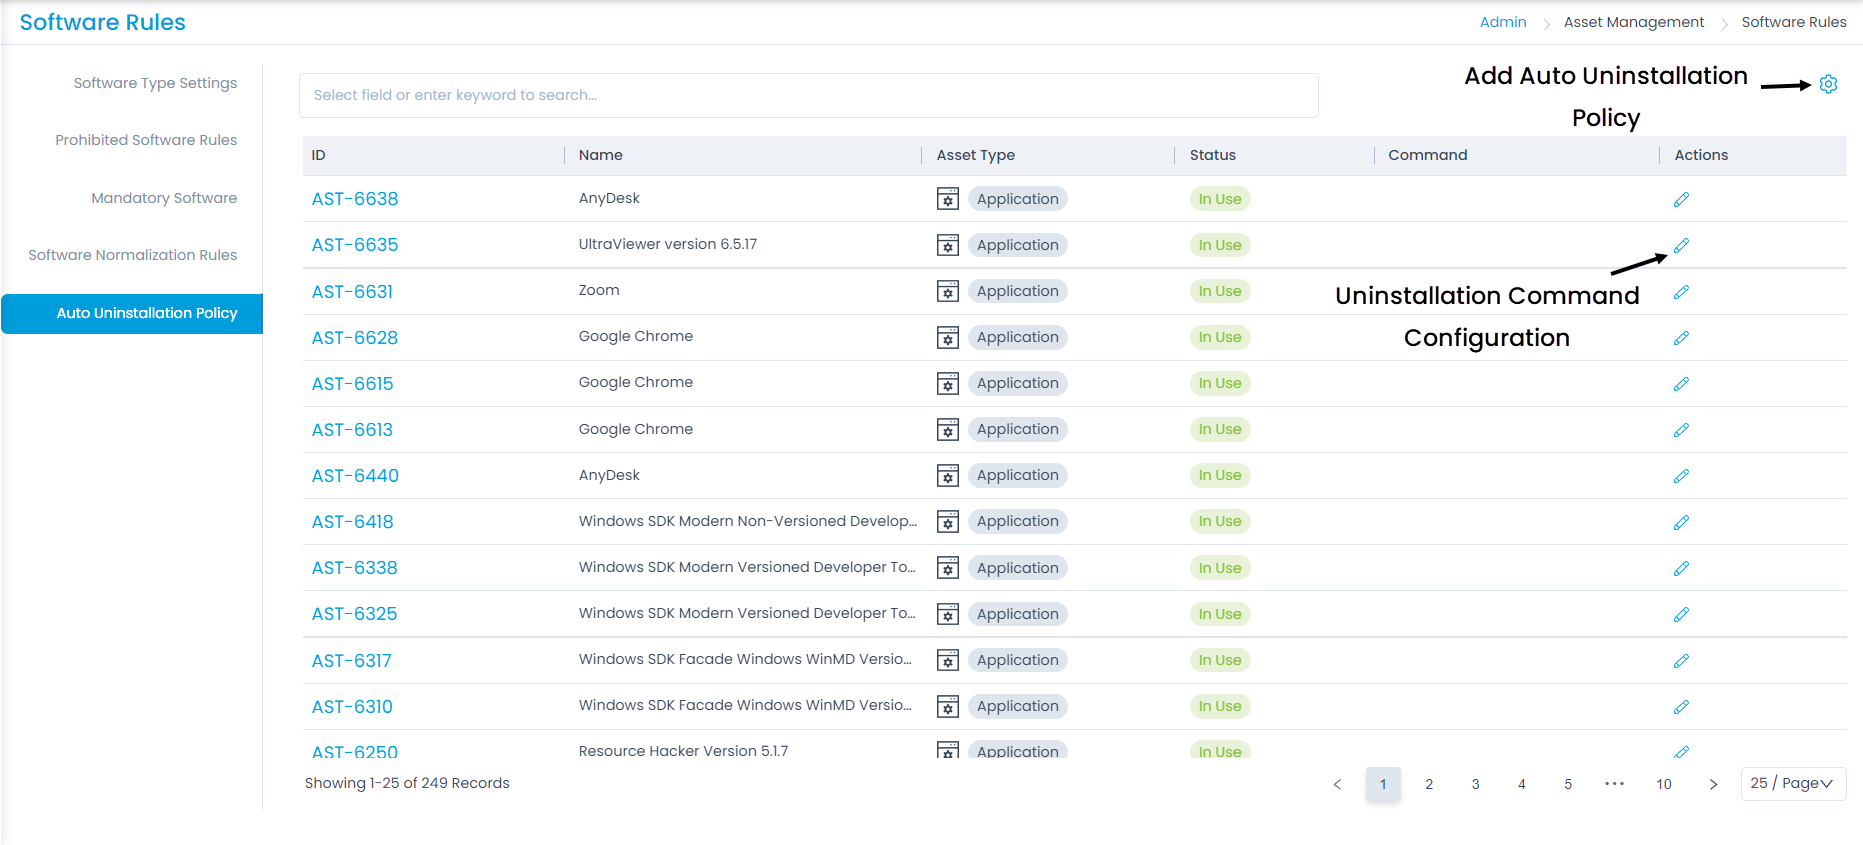Select Mandatory Software in sidebar
1863x845 pixels.
(x=164, y=198)
